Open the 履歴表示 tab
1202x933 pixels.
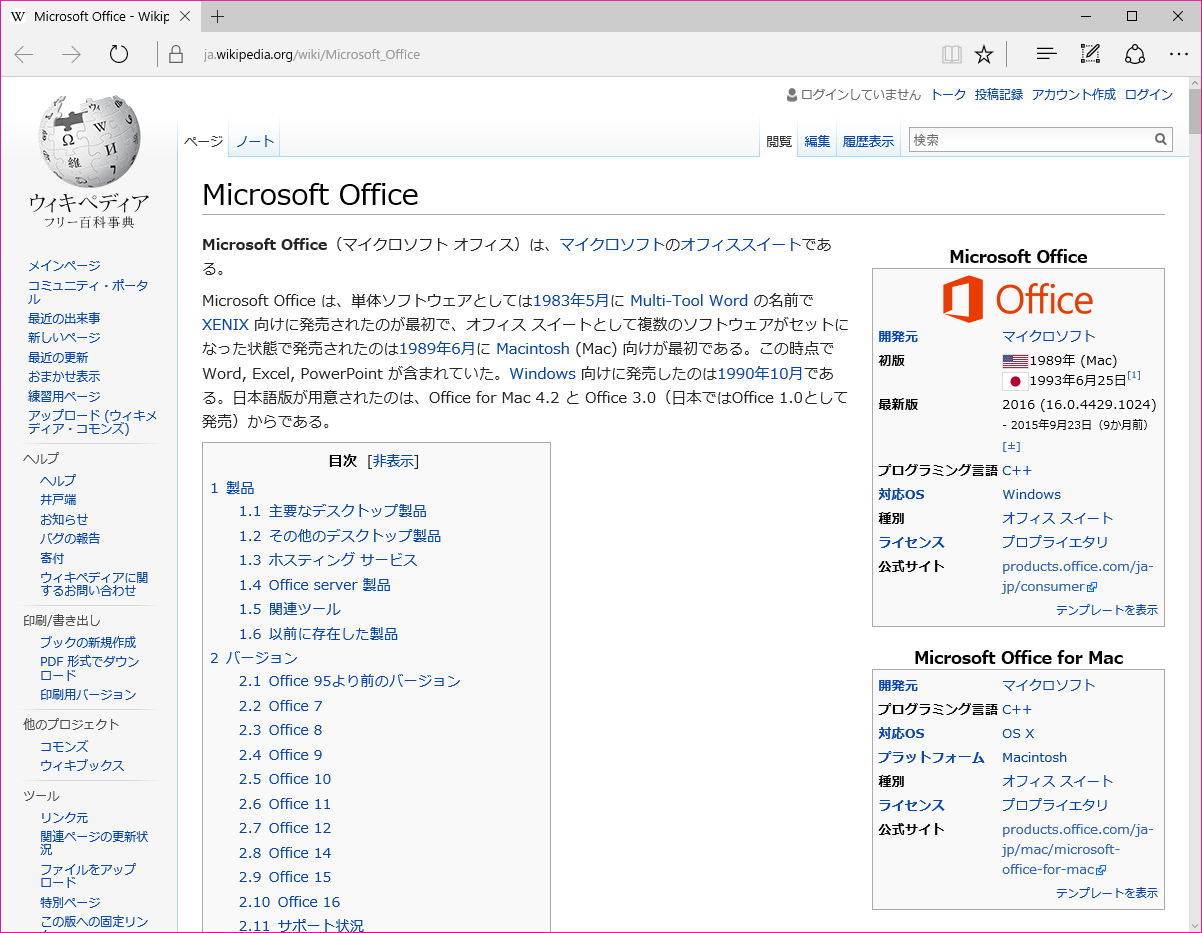point(868,142)
